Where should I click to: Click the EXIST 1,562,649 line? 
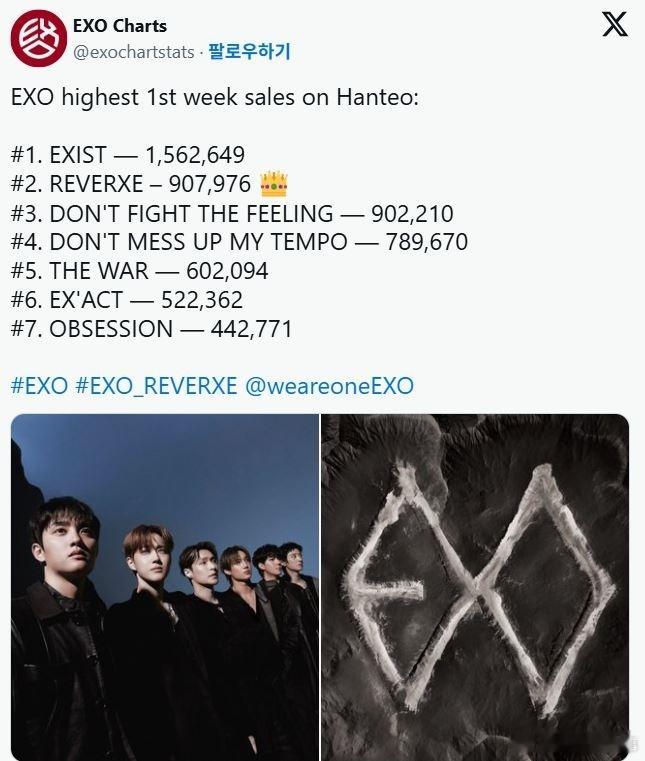pos(128,155)
